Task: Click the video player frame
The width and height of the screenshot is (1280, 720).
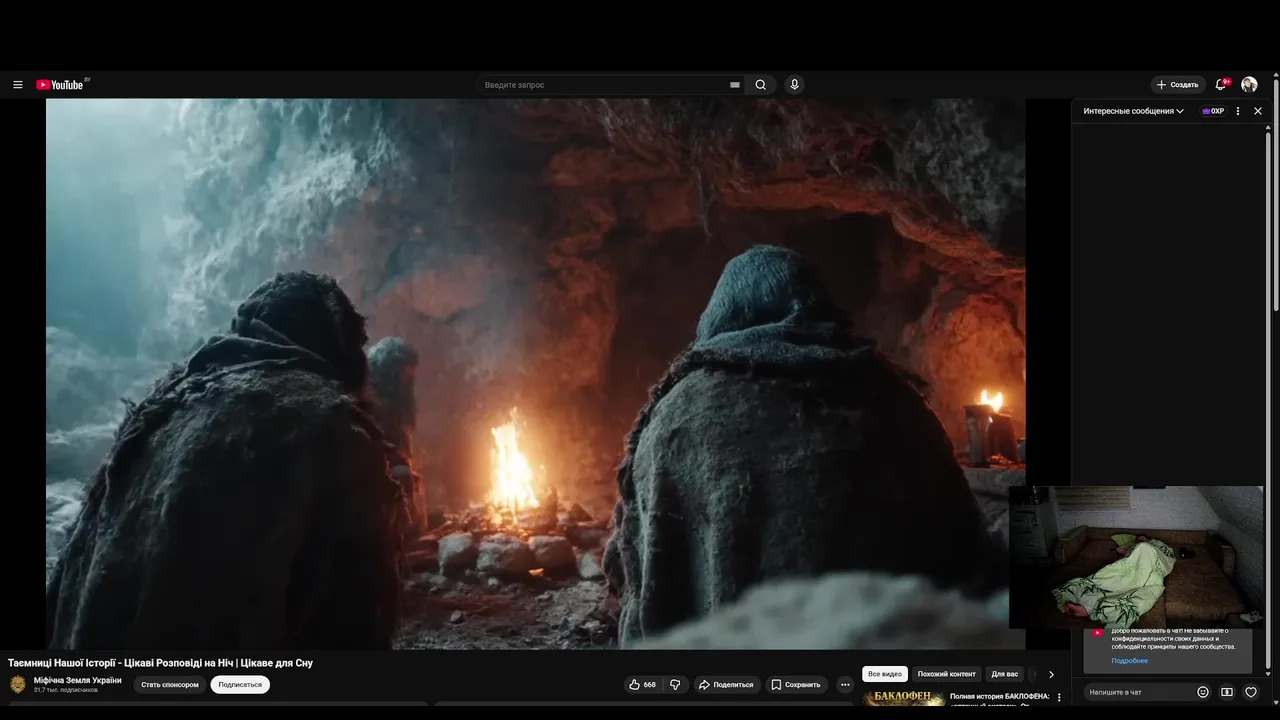Action: tap(535, 373)
